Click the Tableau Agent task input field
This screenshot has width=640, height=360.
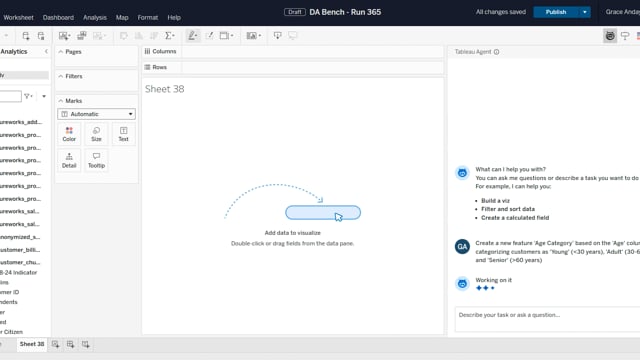pyautogui.click(x=547, y=320)
